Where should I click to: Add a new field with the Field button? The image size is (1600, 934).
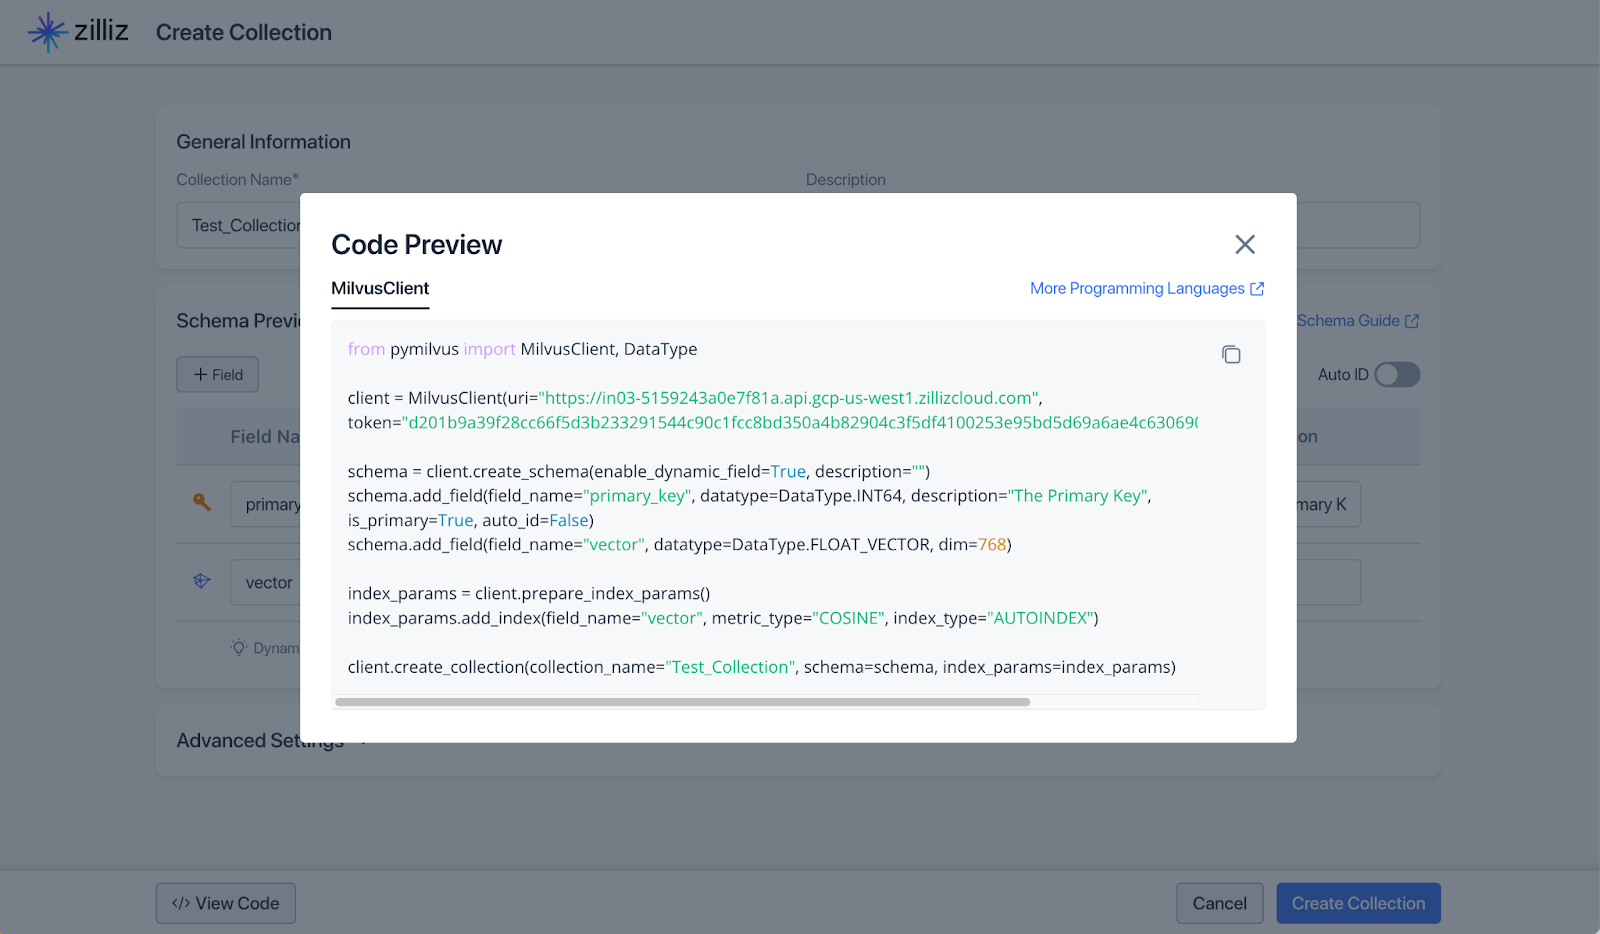tap(217, 374)
